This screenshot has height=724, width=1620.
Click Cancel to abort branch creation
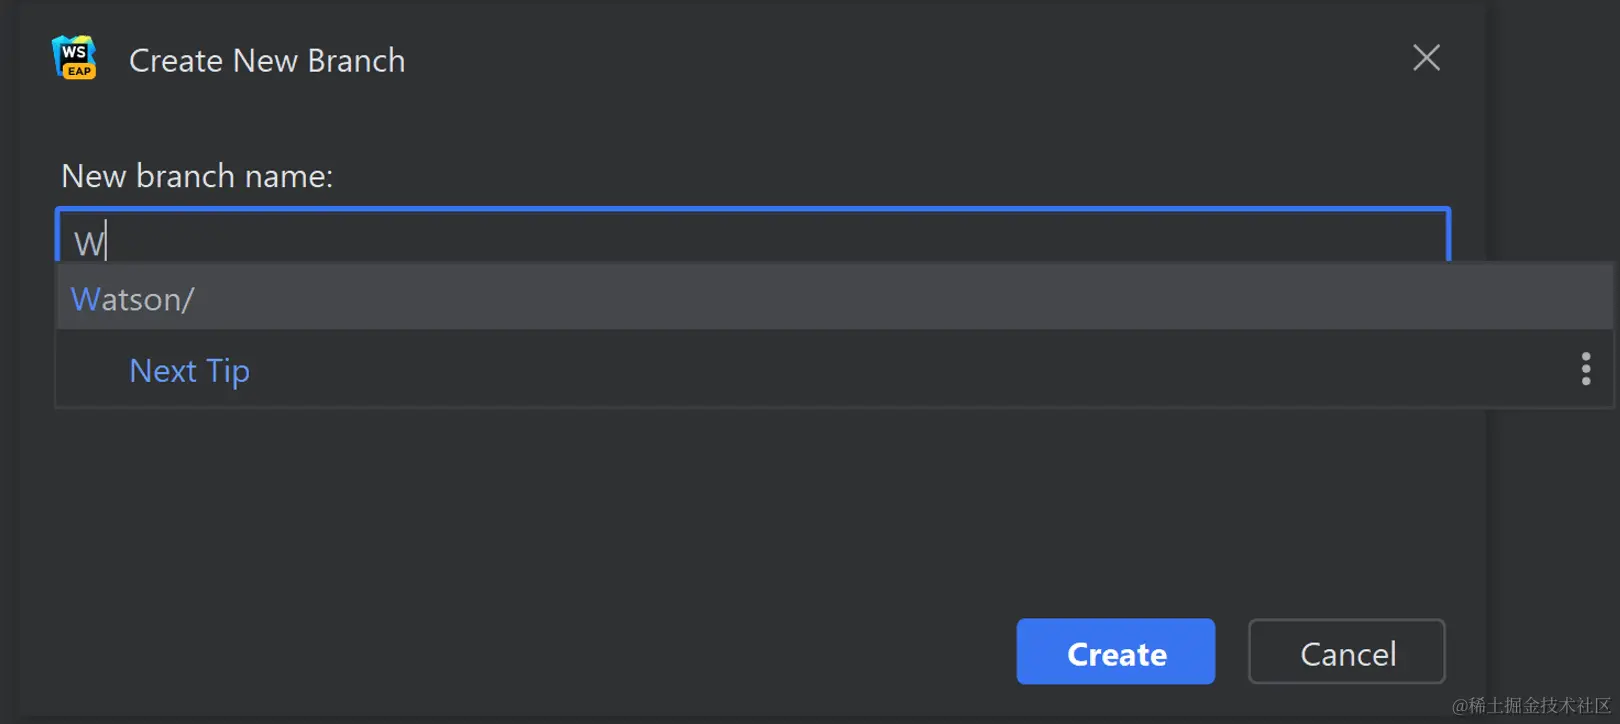pos(1346,652)
